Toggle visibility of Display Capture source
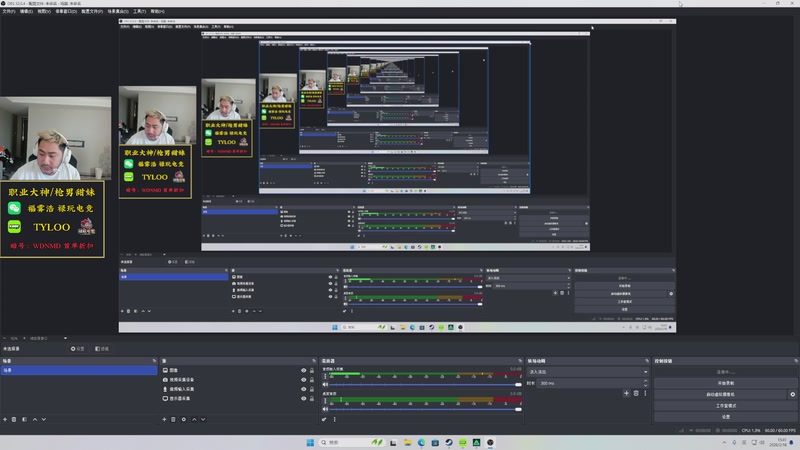800x450 pixels. click(x=304, y=398)
